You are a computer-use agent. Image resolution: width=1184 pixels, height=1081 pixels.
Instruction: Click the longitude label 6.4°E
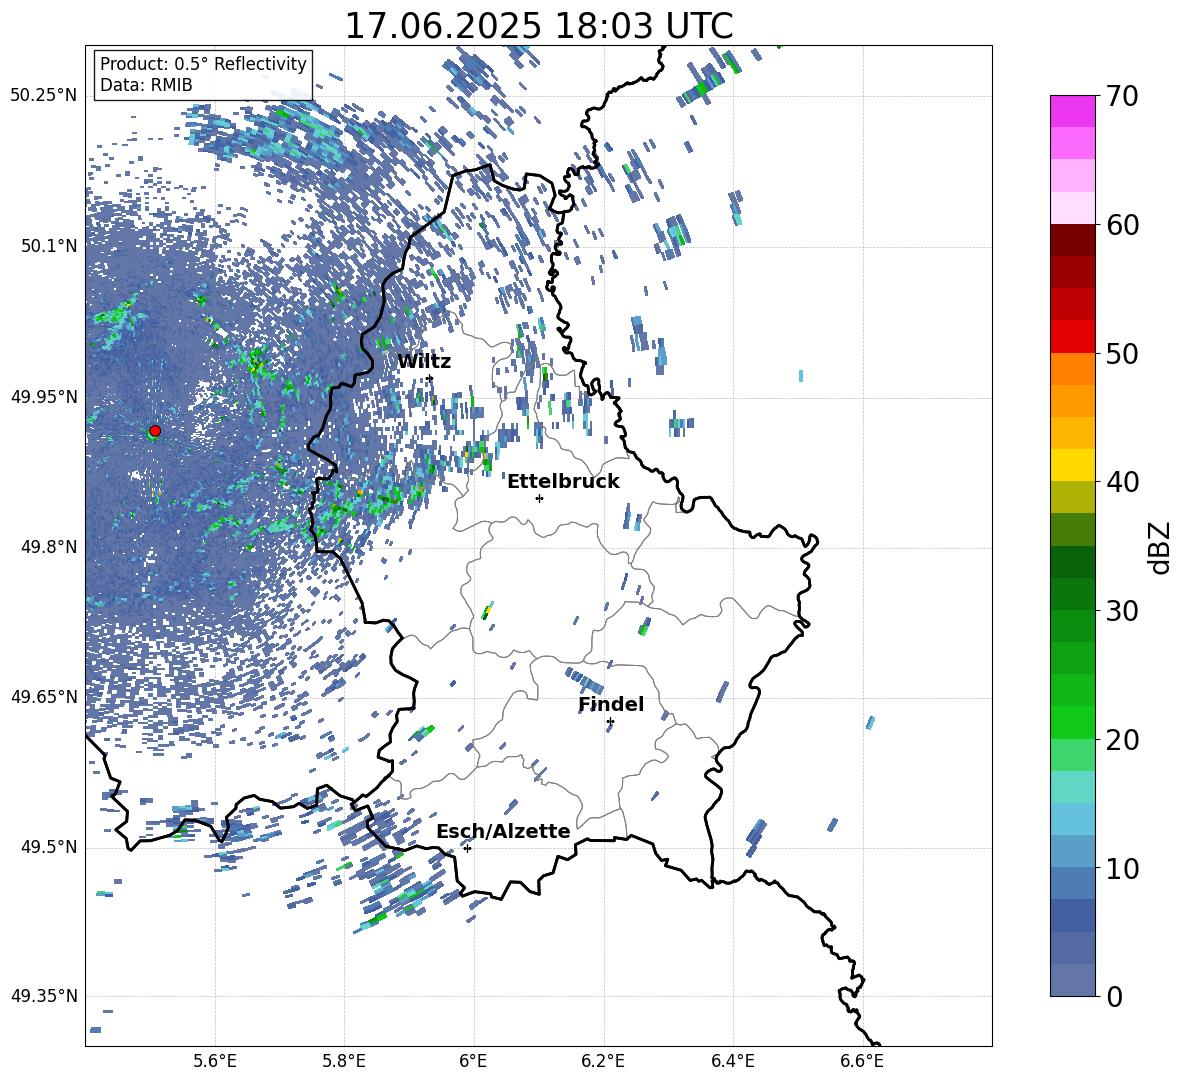tap(733, 1061)
